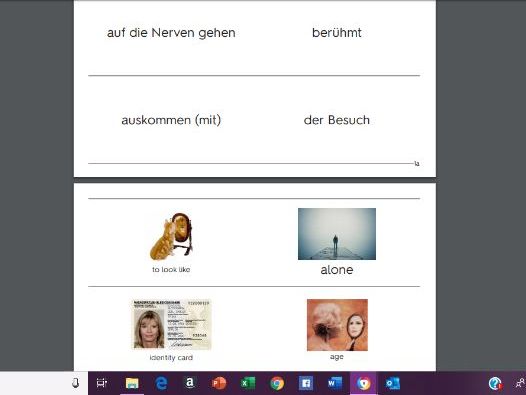
Task: Open the Amazon taskbar shortcut
Action: pyautogui.click(x=190, y=383)
